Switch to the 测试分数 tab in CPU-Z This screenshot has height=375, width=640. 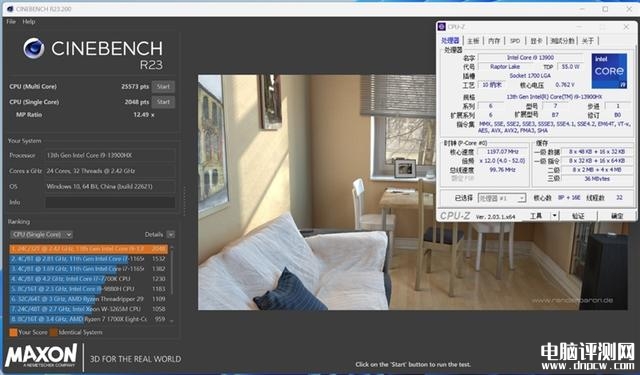pos(562,41)
